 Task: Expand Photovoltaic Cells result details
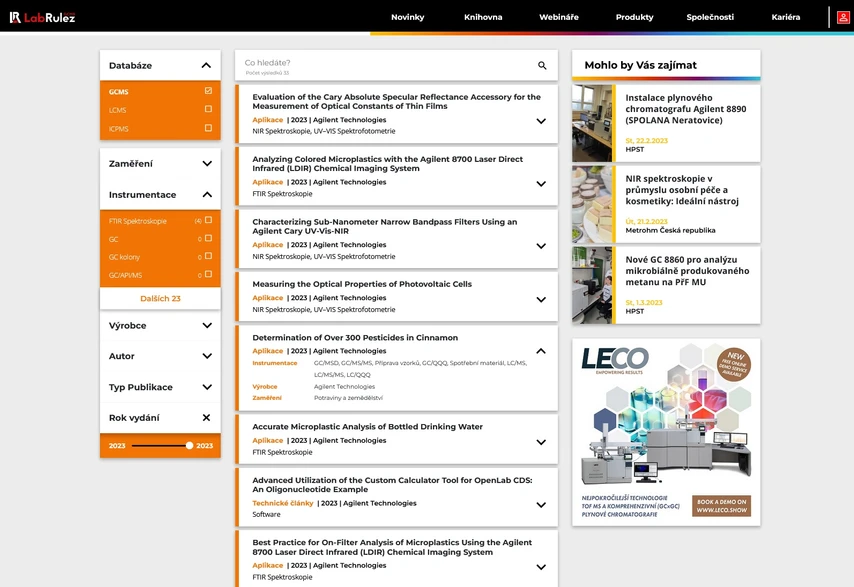(541, 299)
